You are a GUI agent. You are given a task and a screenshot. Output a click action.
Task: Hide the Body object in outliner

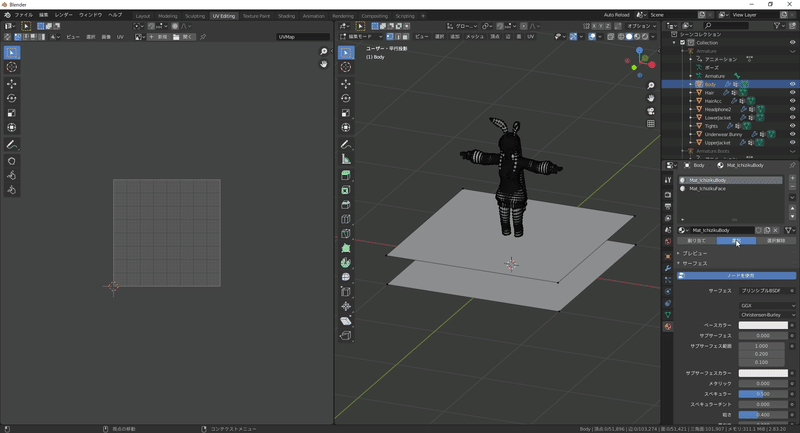point(793,84)
